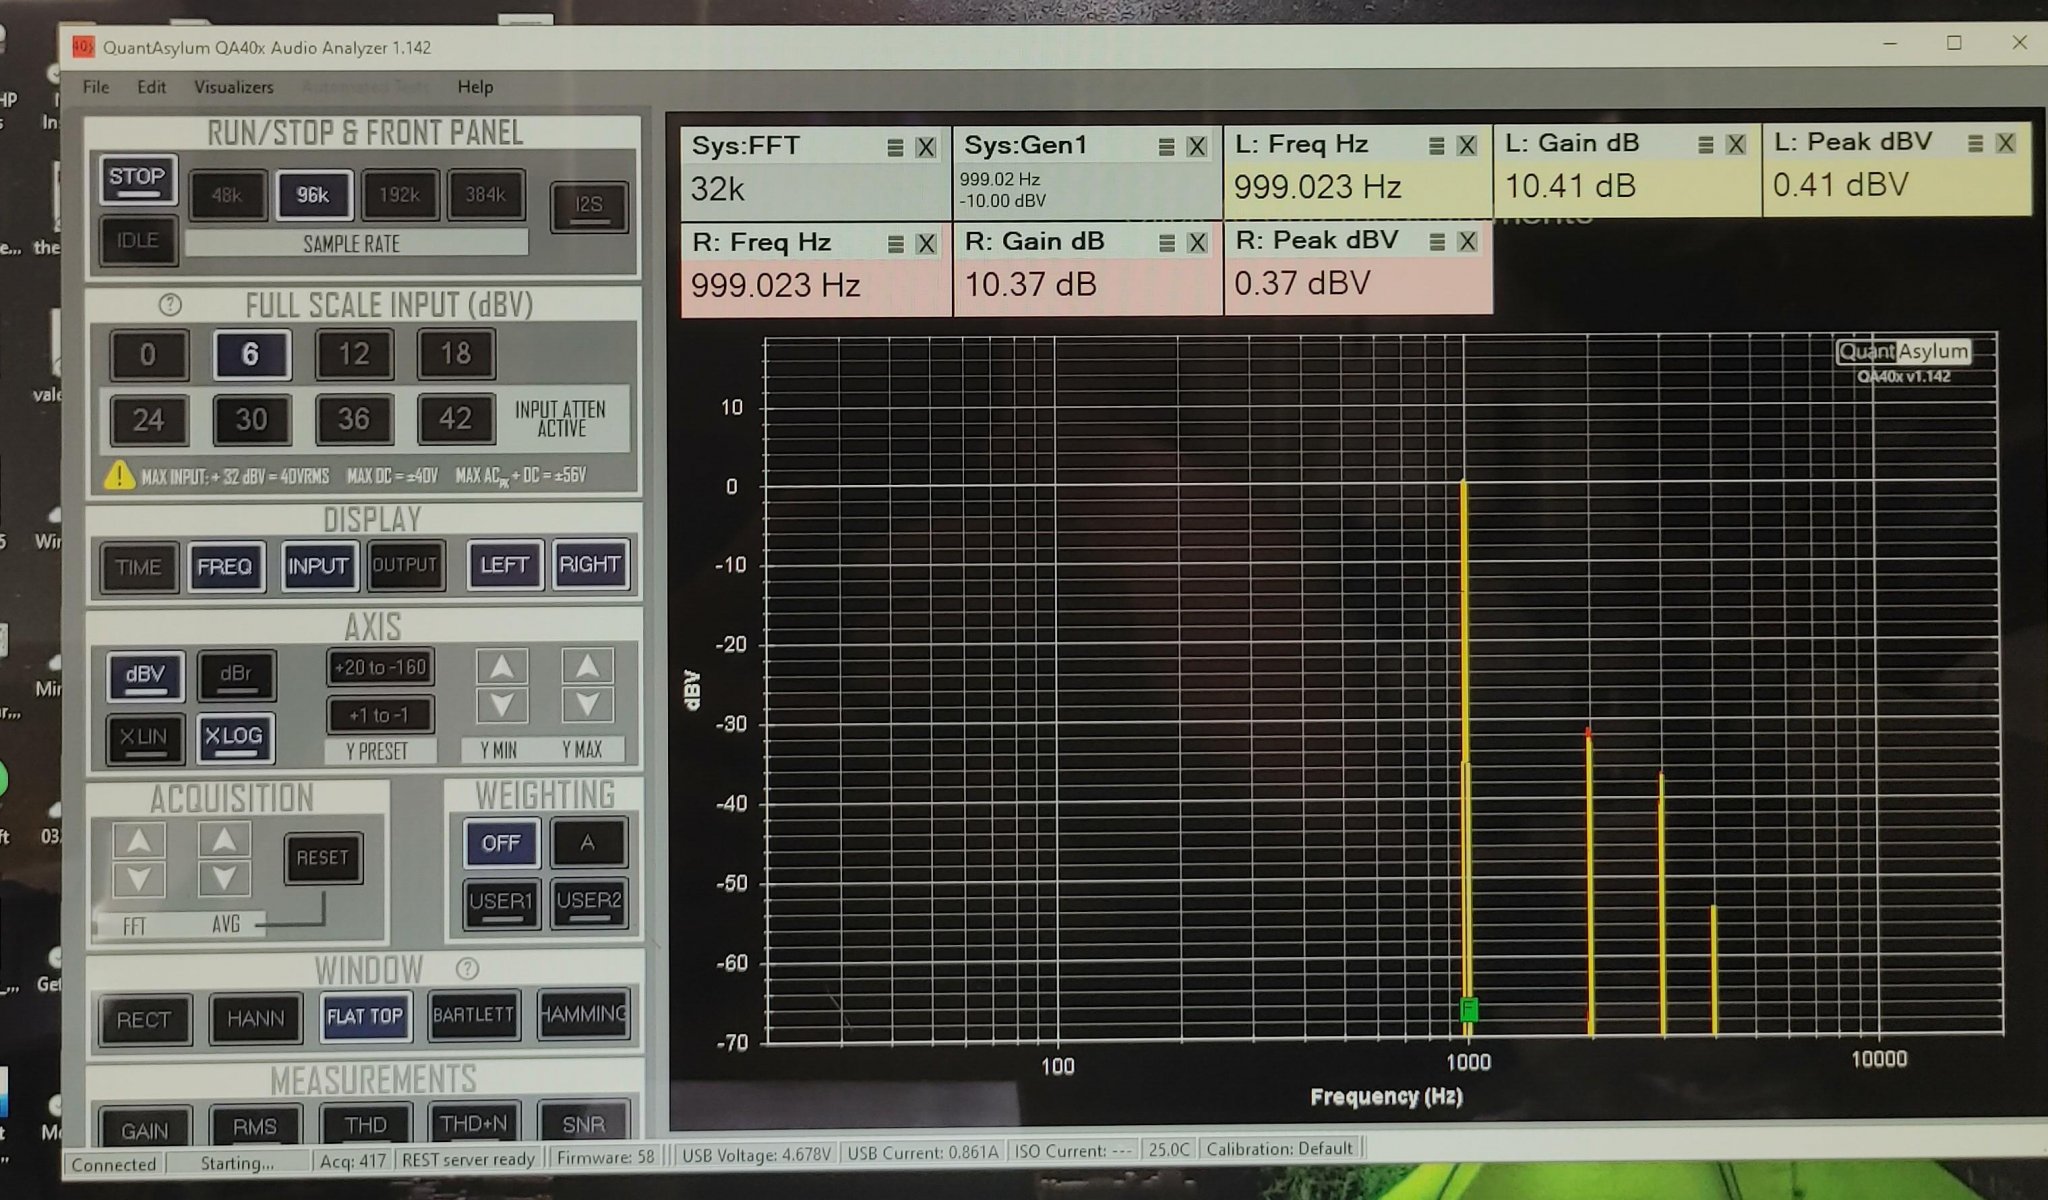Increase AVG count with the up arrow
Viewport: 2048px width, 1200px height.
coord(224,840)
